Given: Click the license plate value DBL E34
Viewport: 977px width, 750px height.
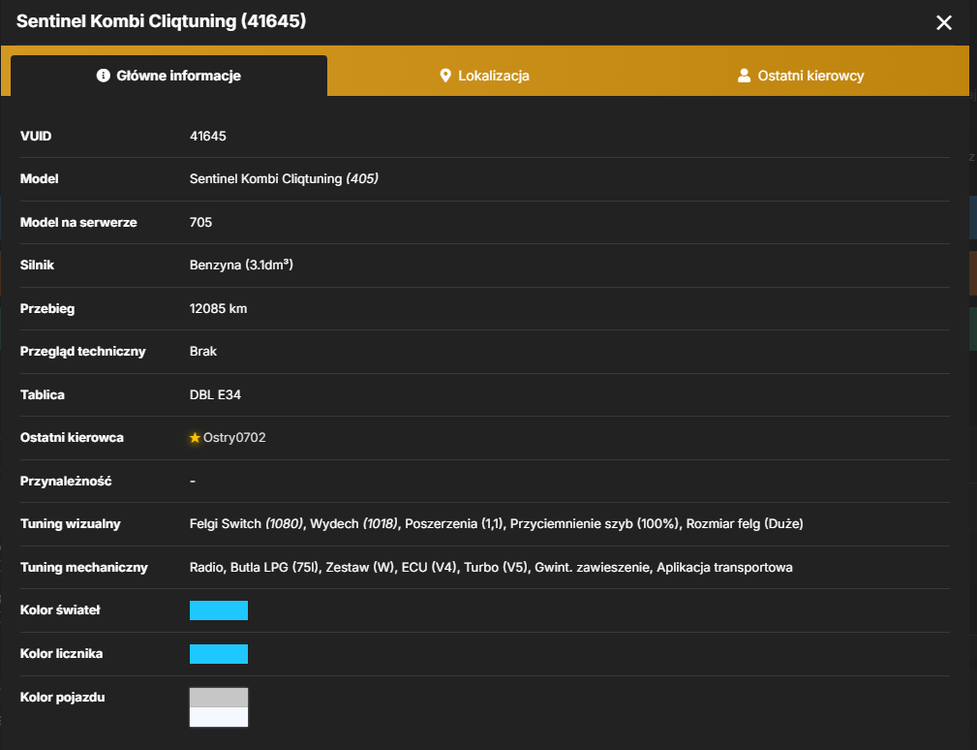Looking at the screenshot, I should click(215, 395).
